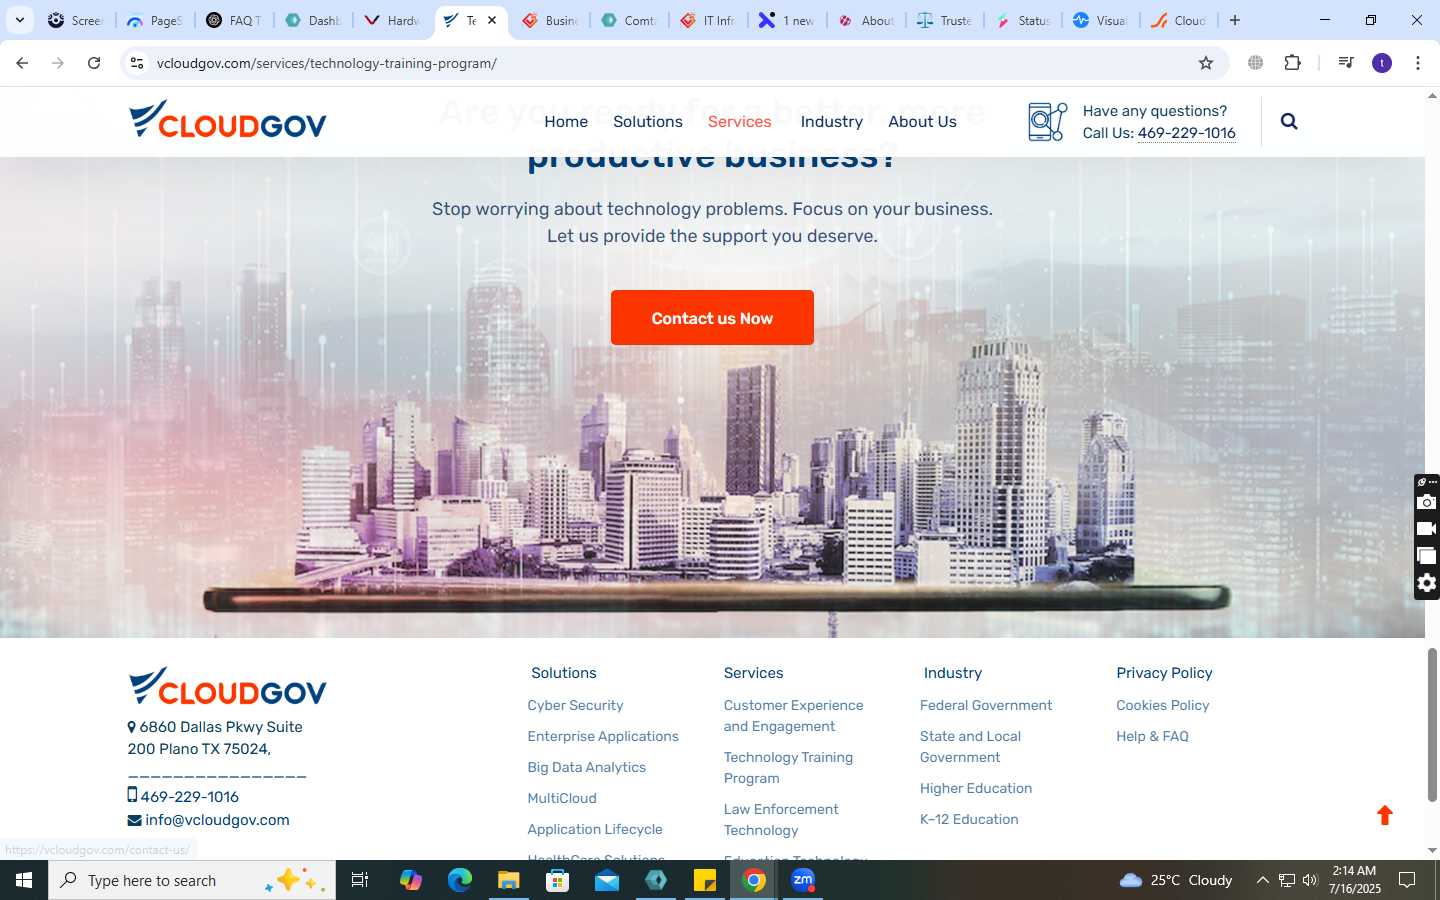Viewport: 1440px width, 900px height.
Task: Close the current Technology Training tab
Action: point(492,20)
